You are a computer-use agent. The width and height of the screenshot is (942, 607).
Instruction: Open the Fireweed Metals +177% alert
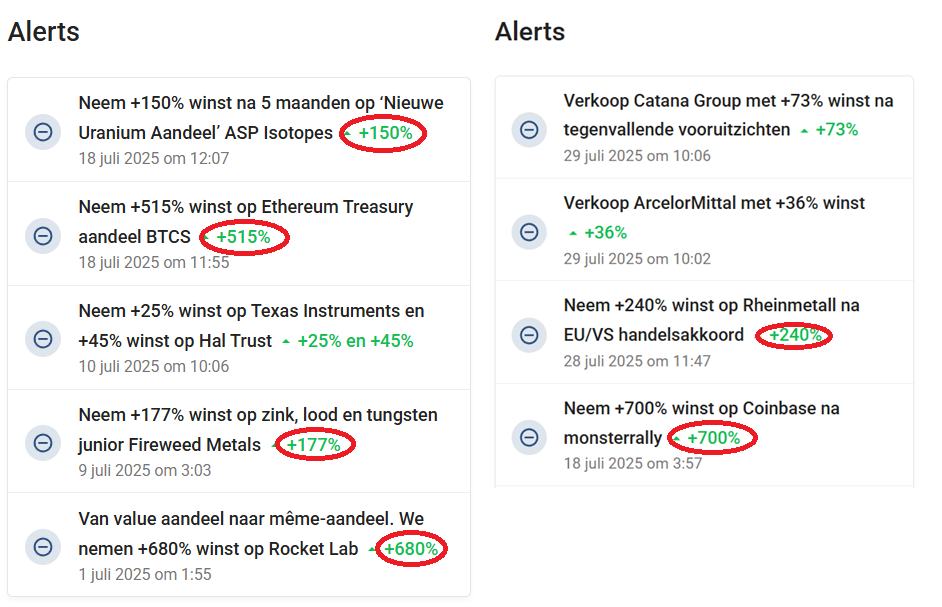258,430
